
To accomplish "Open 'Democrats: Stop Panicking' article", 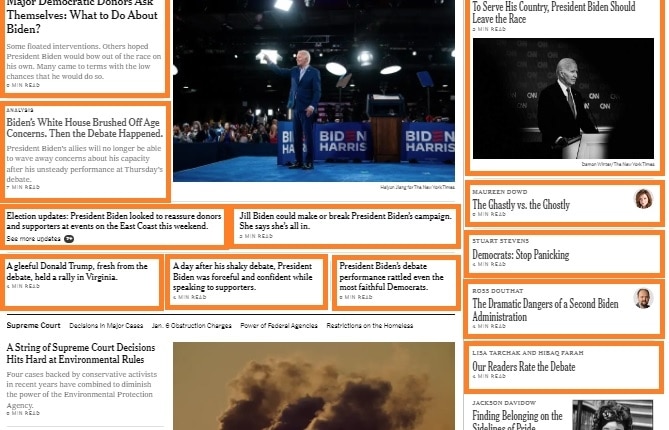I will pos(520,255).
